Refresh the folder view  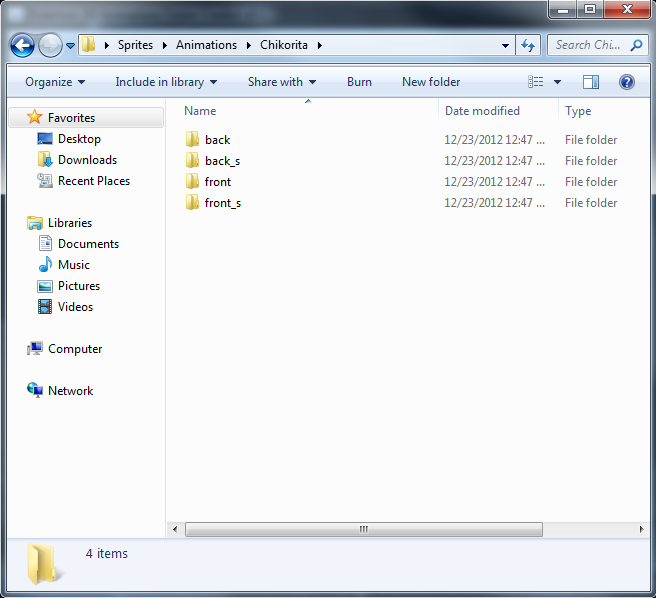(x=528, y=45)
